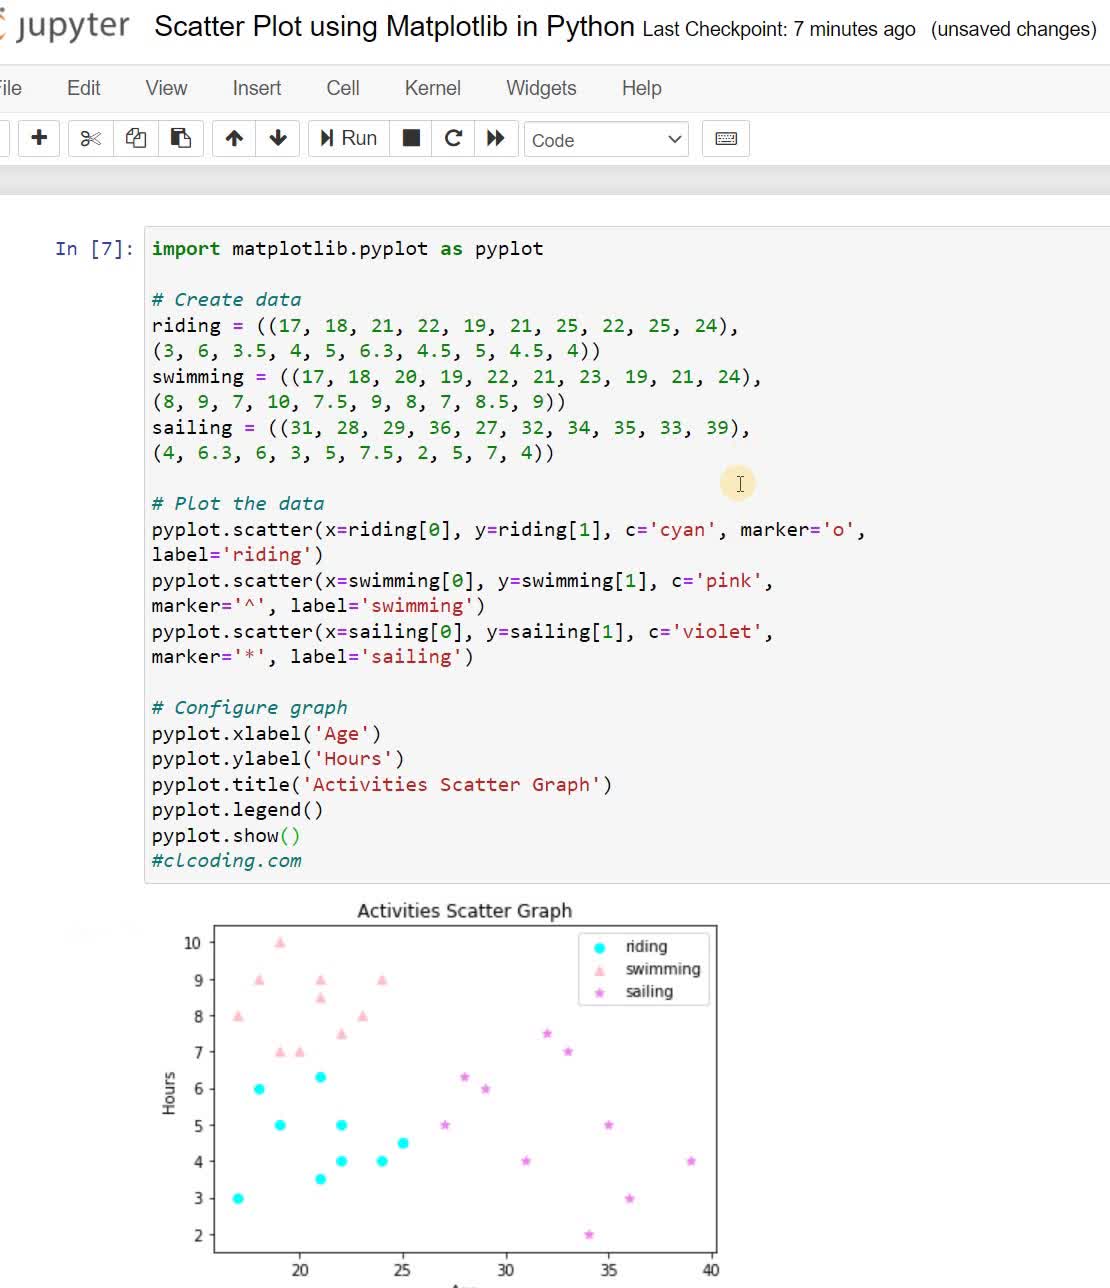Open the command palette keyboard icon
Screen dimensions: 1110x1288
tap(726, 138)
